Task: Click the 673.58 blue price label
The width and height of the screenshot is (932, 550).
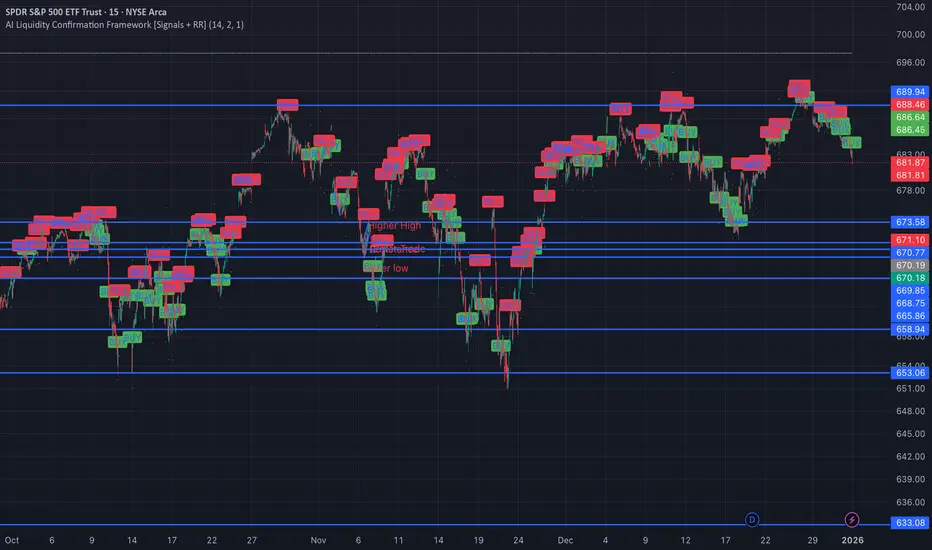Action: coord(910,222)
